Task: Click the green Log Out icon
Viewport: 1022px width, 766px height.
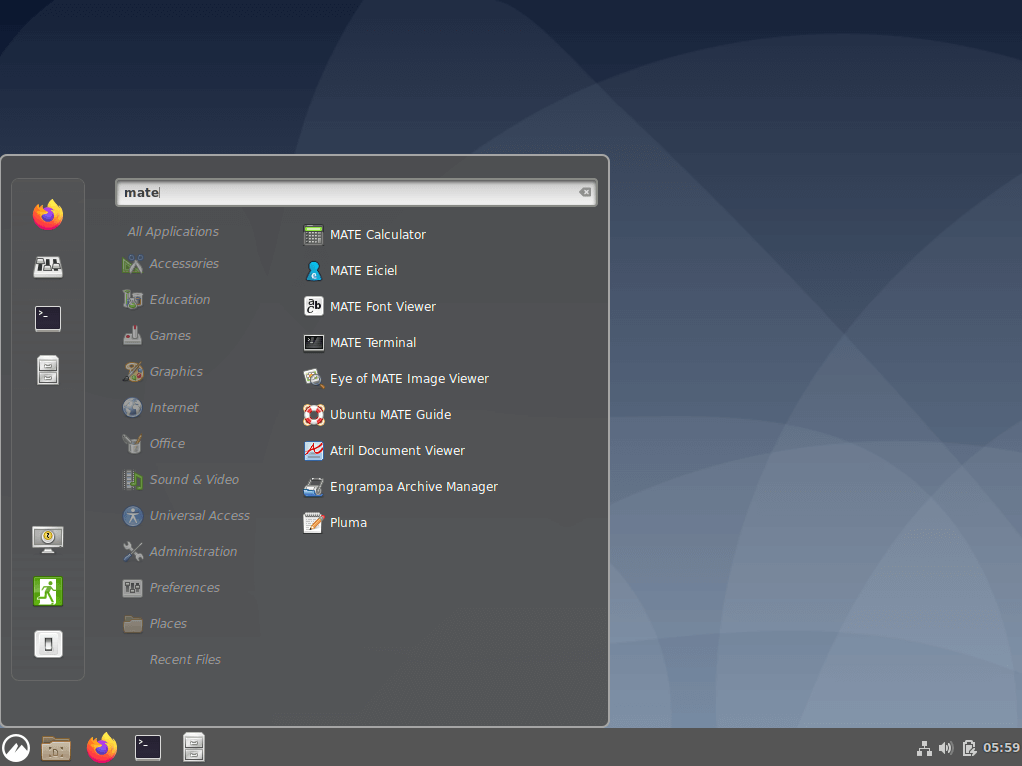Action: [x=48, y=591]
